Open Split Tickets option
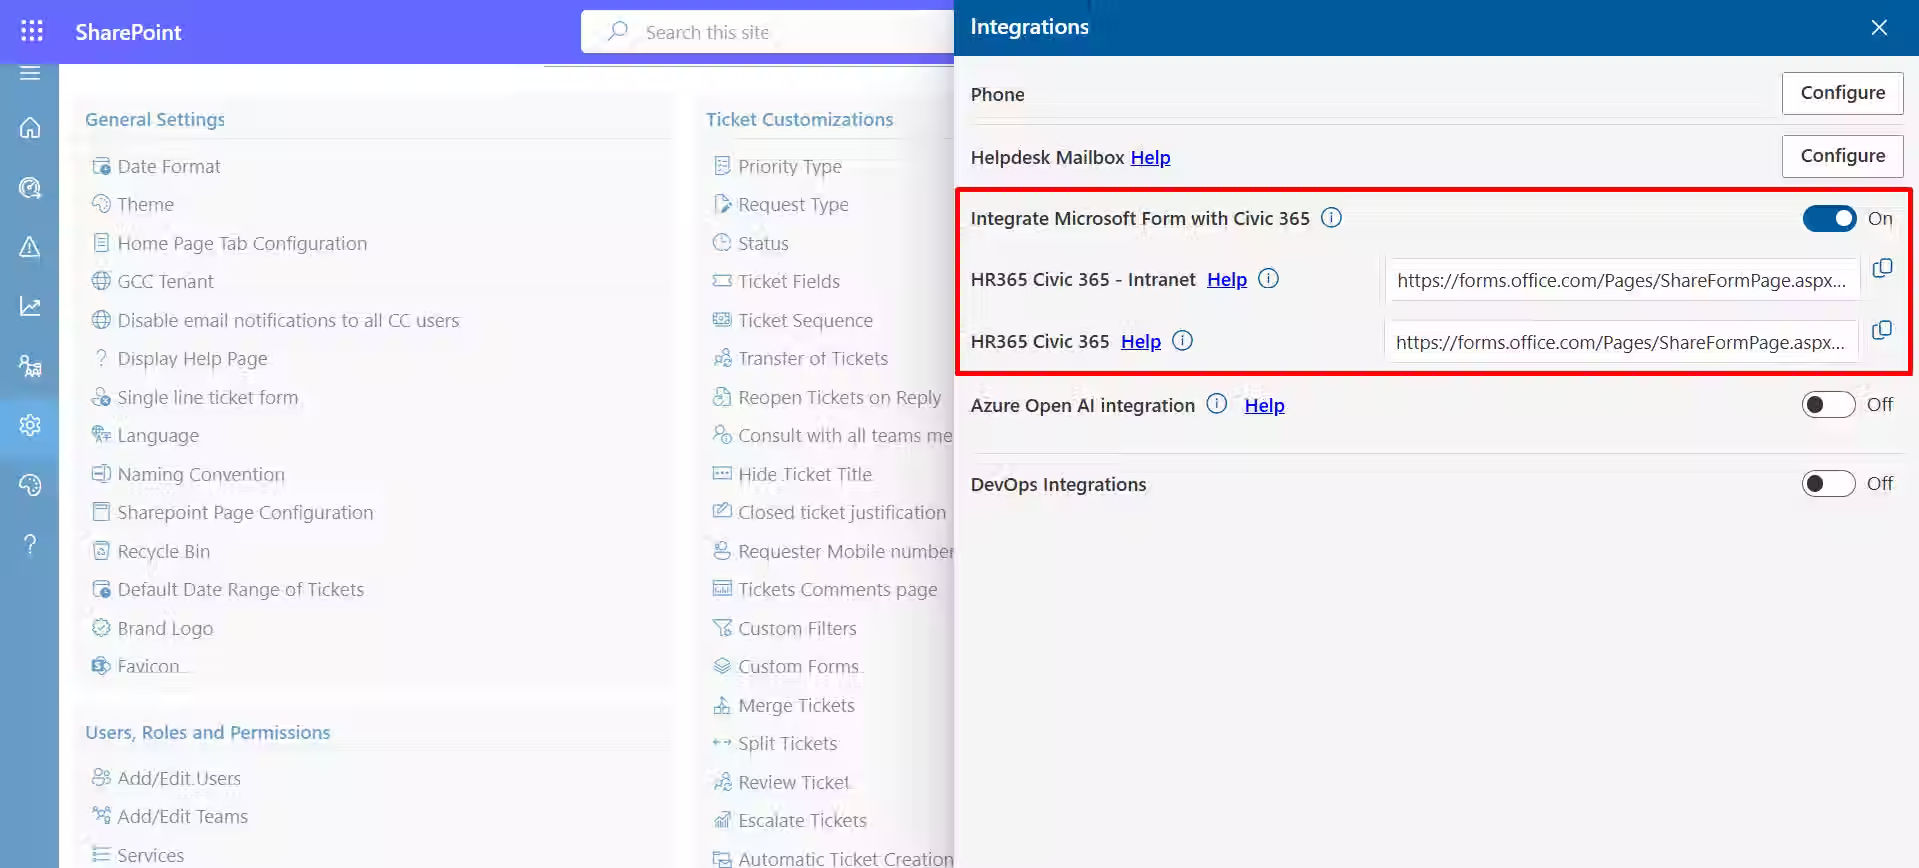 787,743
